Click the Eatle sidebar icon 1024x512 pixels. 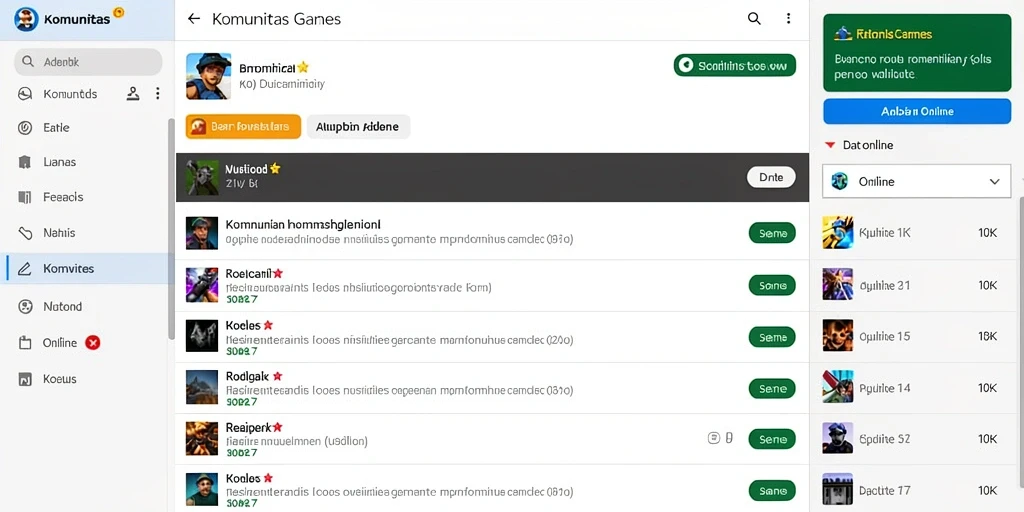tap(25, 128)
